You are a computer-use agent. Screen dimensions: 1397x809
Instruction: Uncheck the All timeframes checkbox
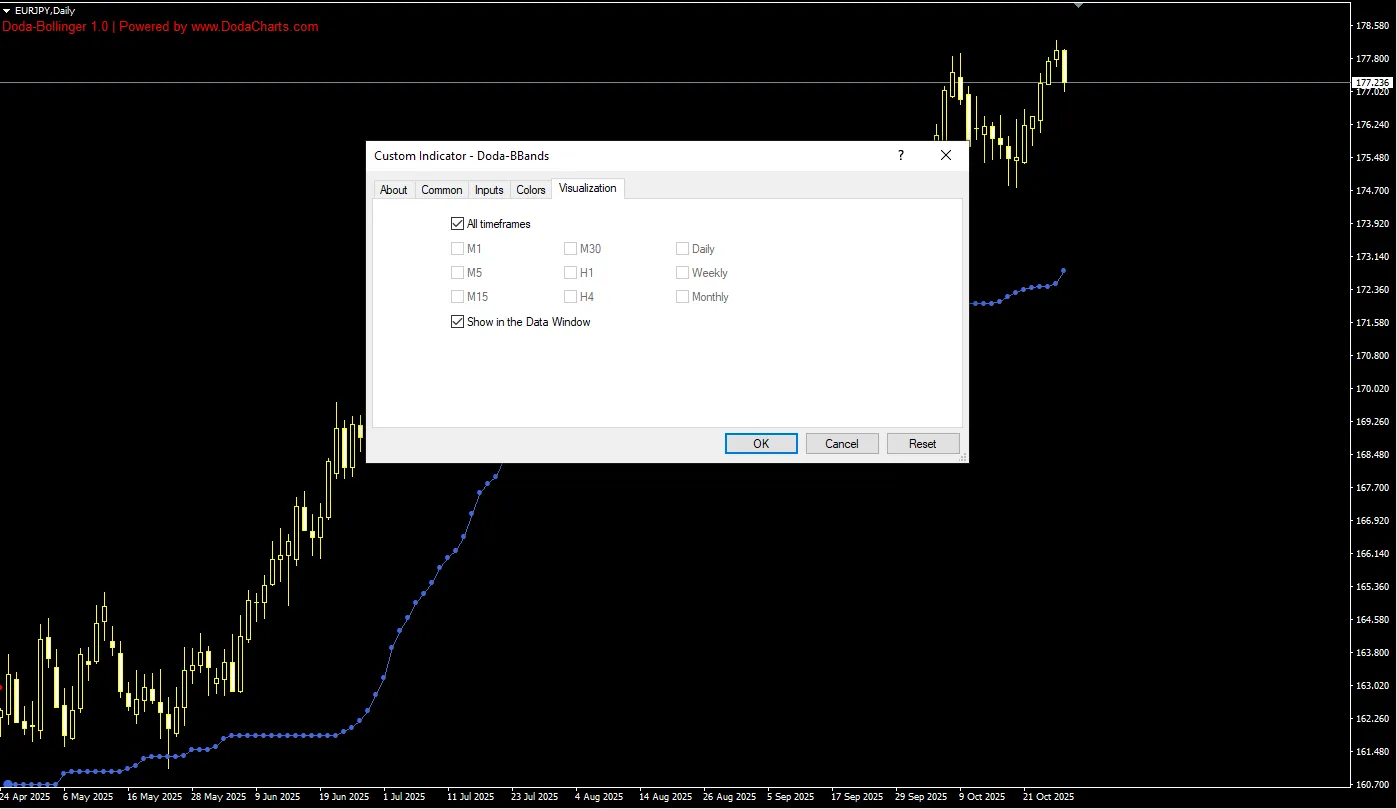pyautogui.click(x=458, y=224)
